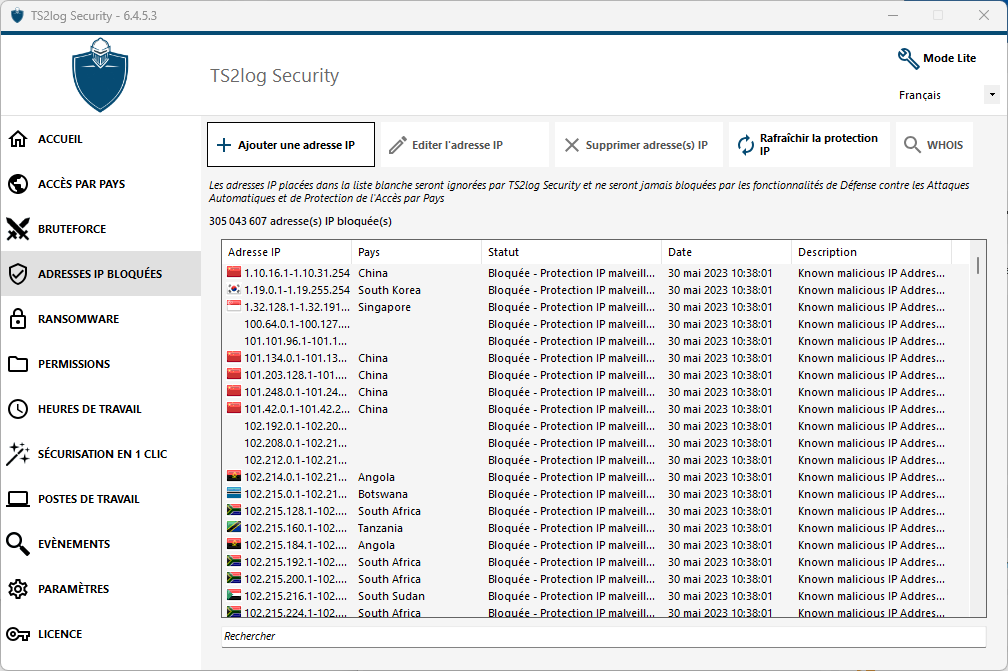Click the shield icon for Adresses IP bloquées
Screen dimensions: 1008x671
(18, 274)
